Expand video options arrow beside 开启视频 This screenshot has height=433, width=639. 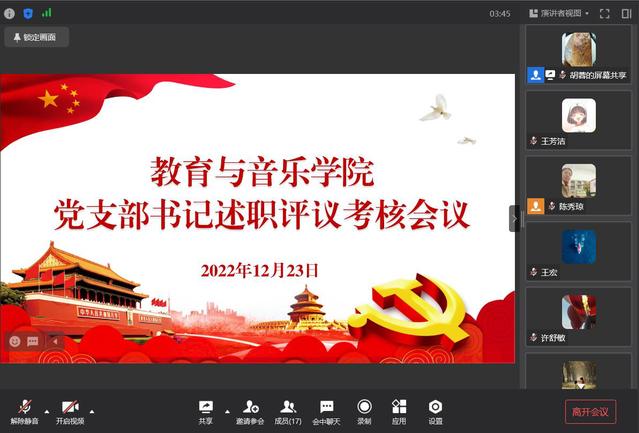pos(92,412)
